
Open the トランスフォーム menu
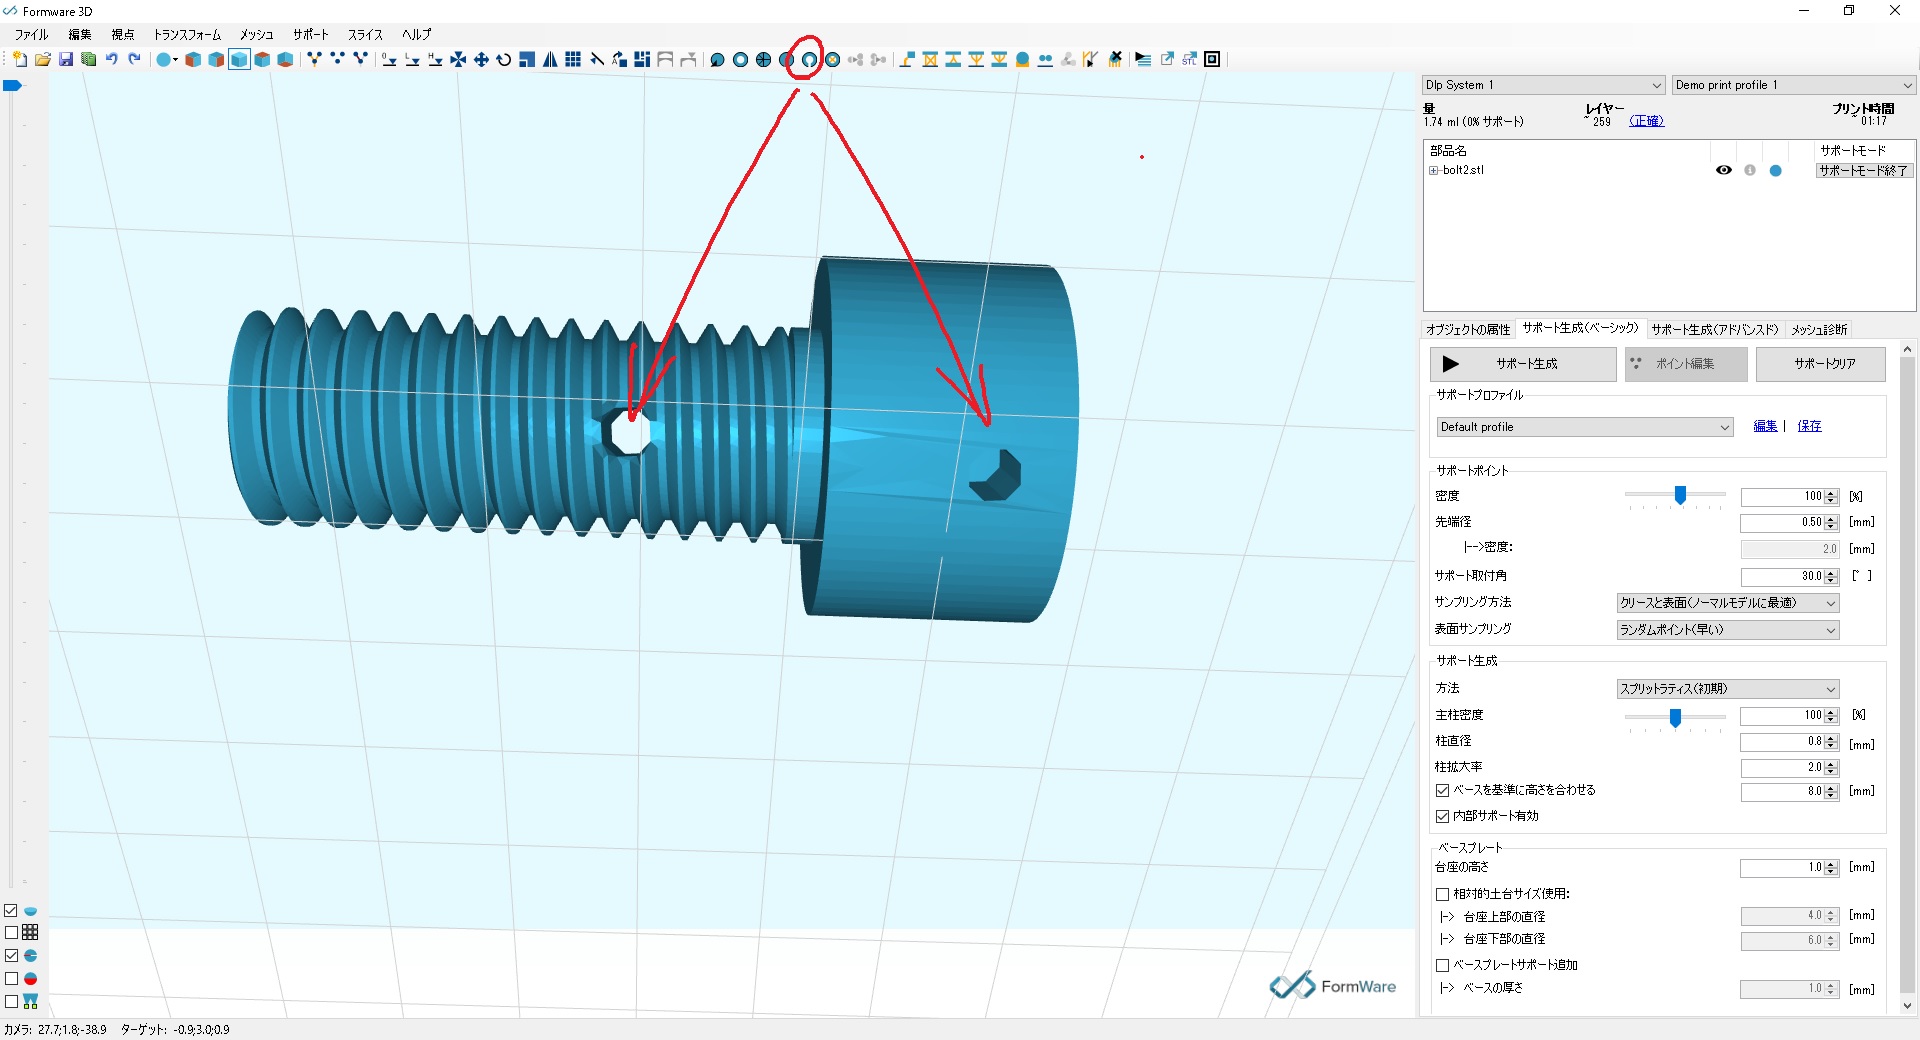[187, 35]
